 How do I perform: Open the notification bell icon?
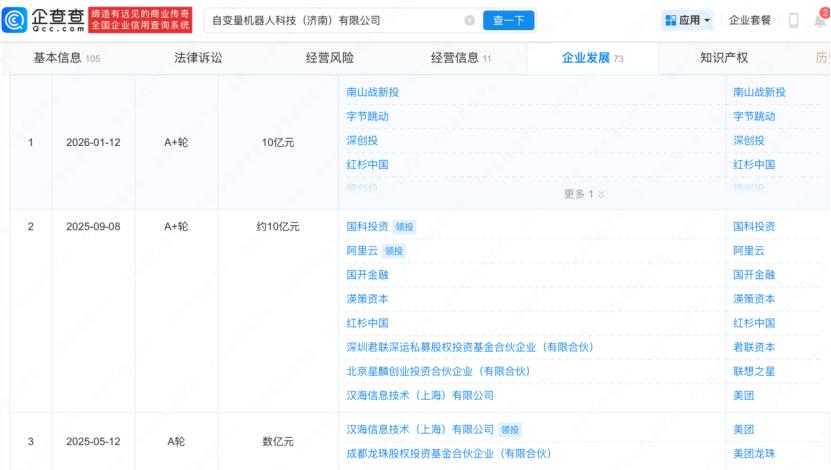[x=821, y=20]
